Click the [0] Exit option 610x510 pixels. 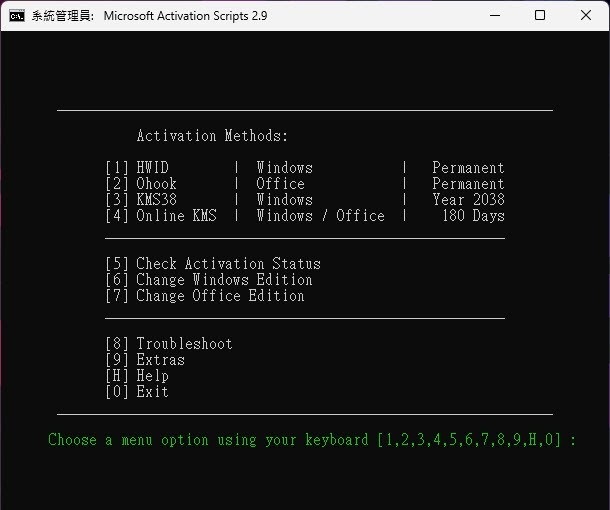(x=137, y=392)
